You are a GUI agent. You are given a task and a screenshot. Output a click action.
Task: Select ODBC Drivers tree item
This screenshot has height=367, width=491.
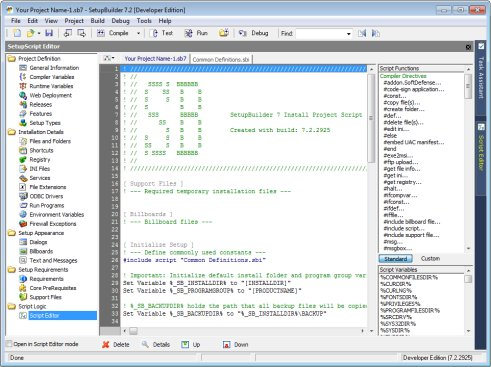pos(46,196)
